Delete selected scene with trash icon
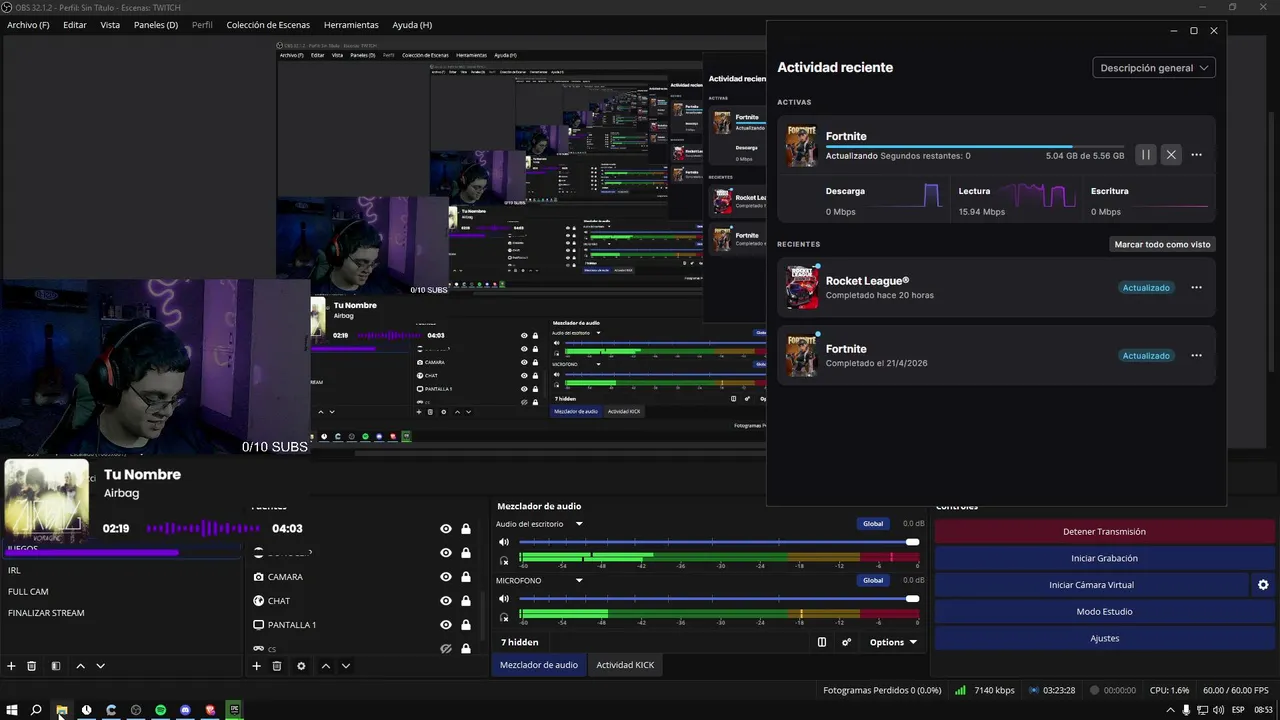 coord(32,666)
